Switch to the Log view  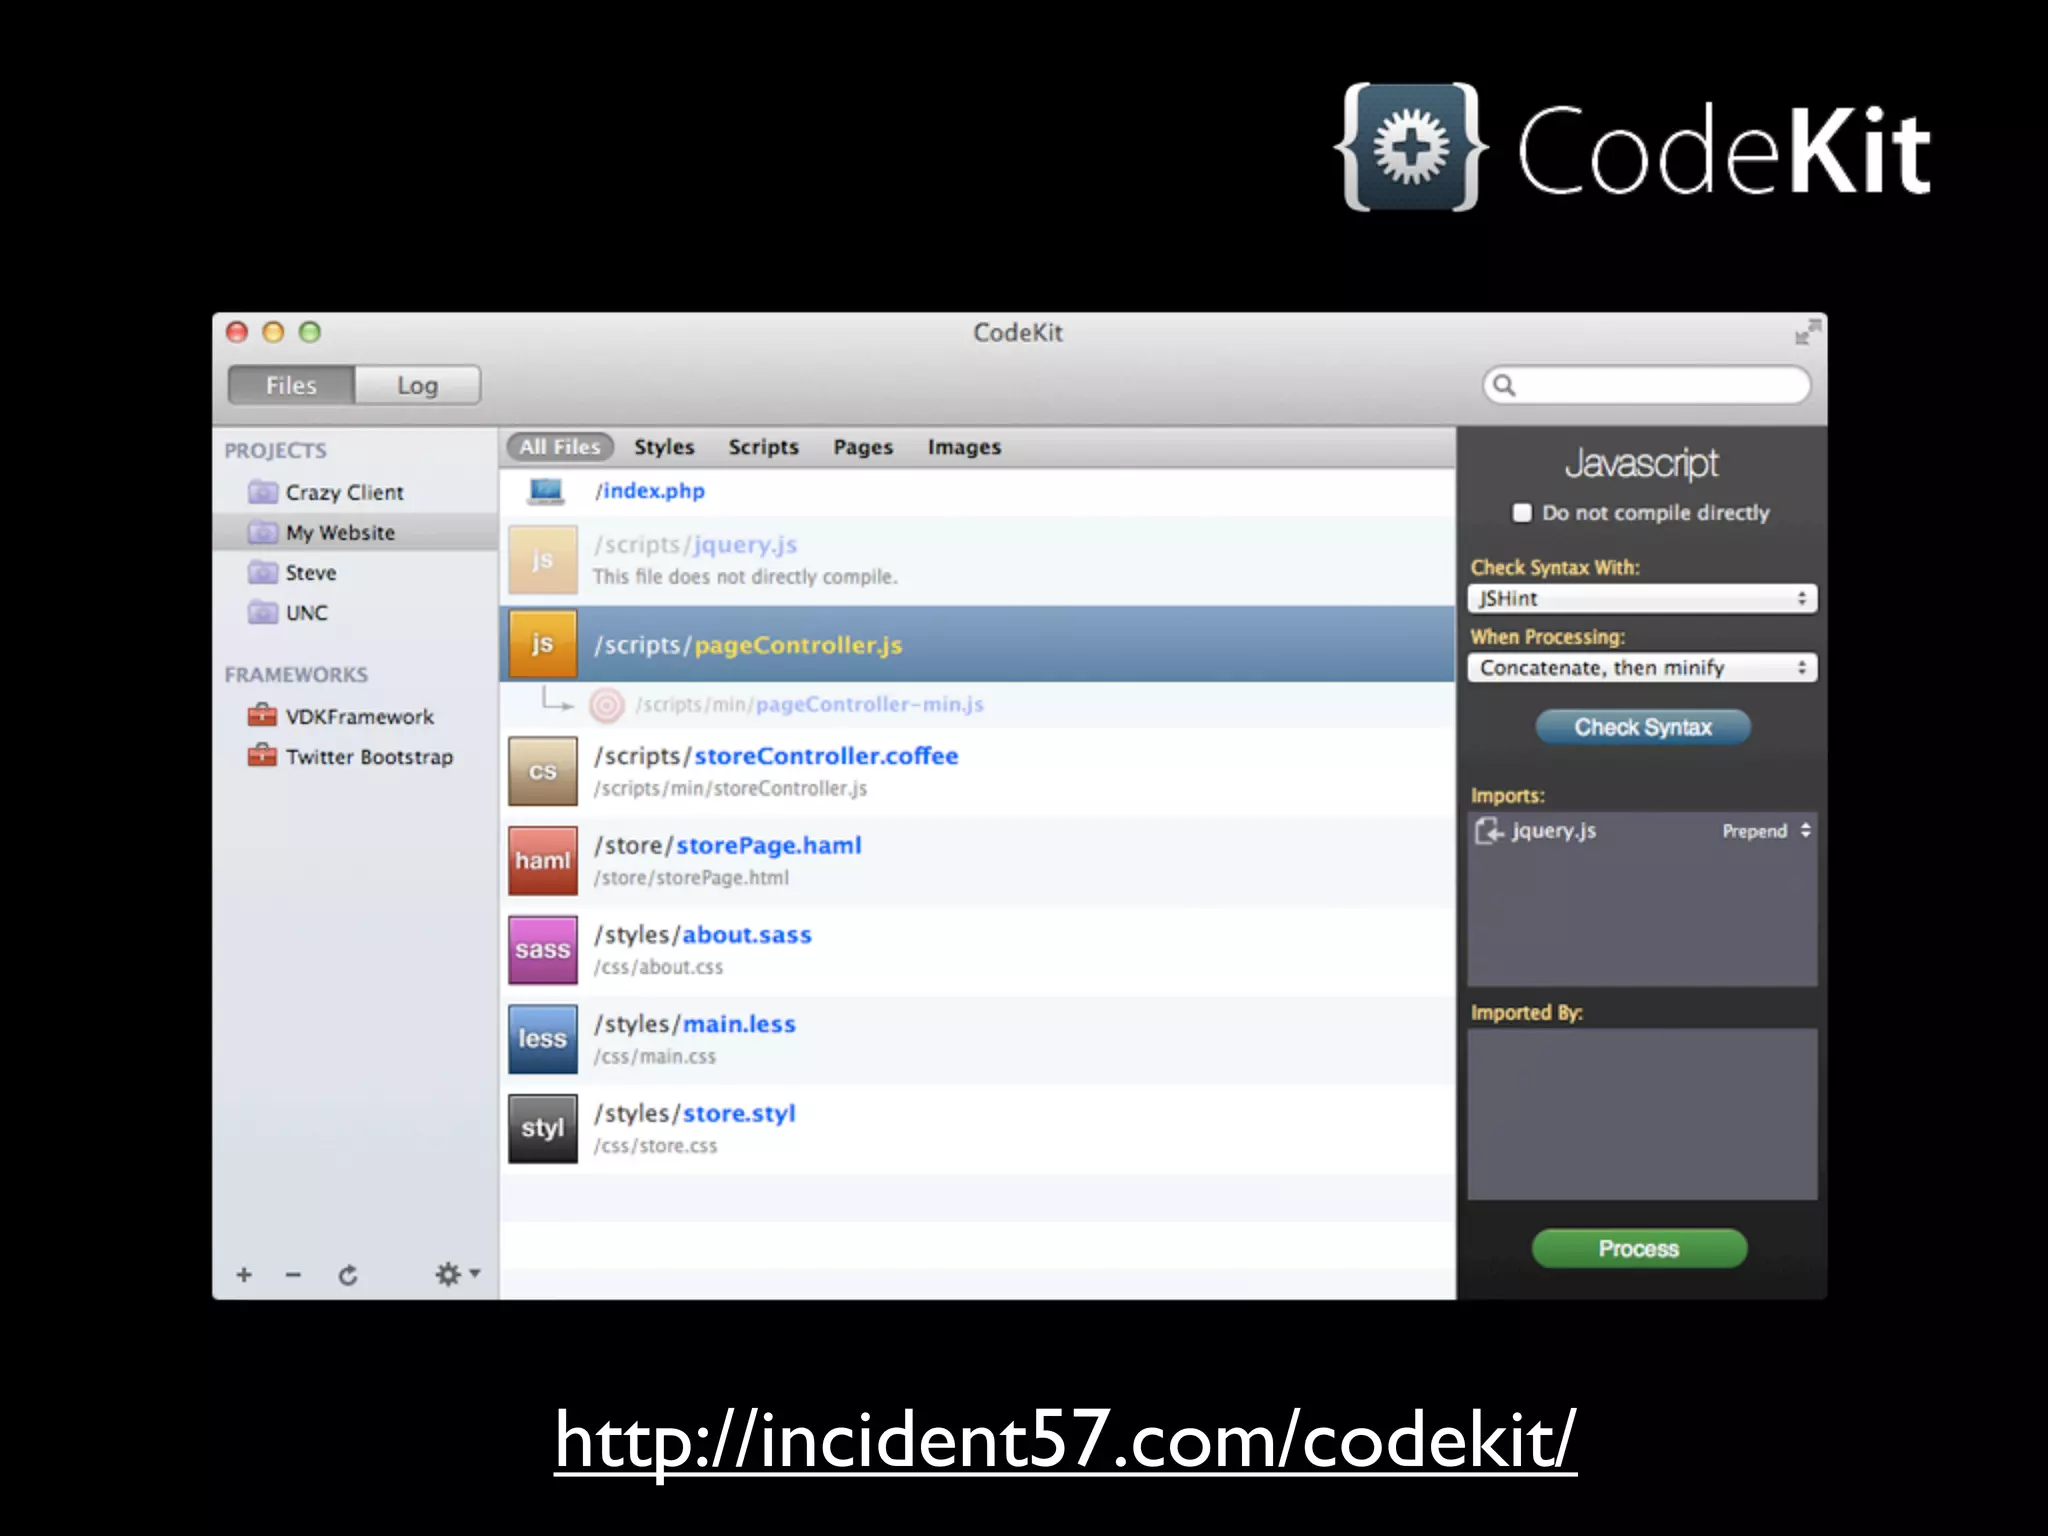(x=417, y=385)
